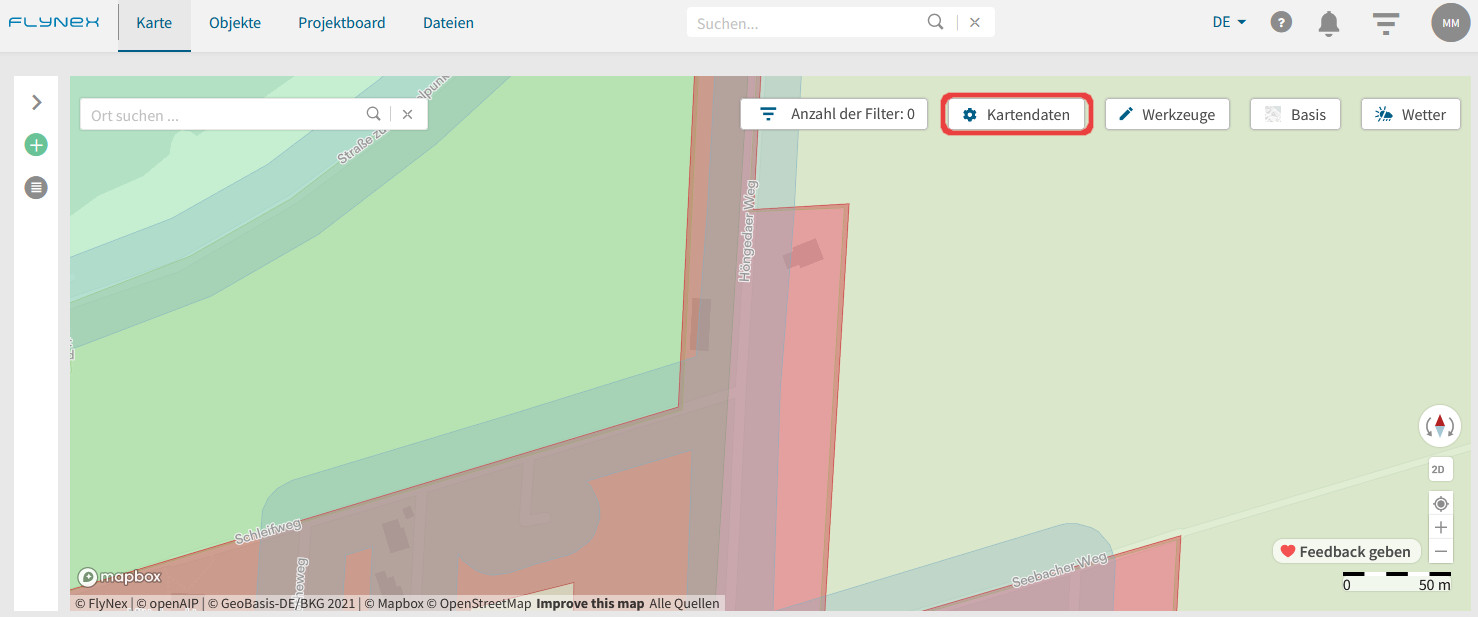Open the Werkzeuge tools button
Viewport: 1478px width, 617px height.
pyautogui.click(x=1167, y=114)
